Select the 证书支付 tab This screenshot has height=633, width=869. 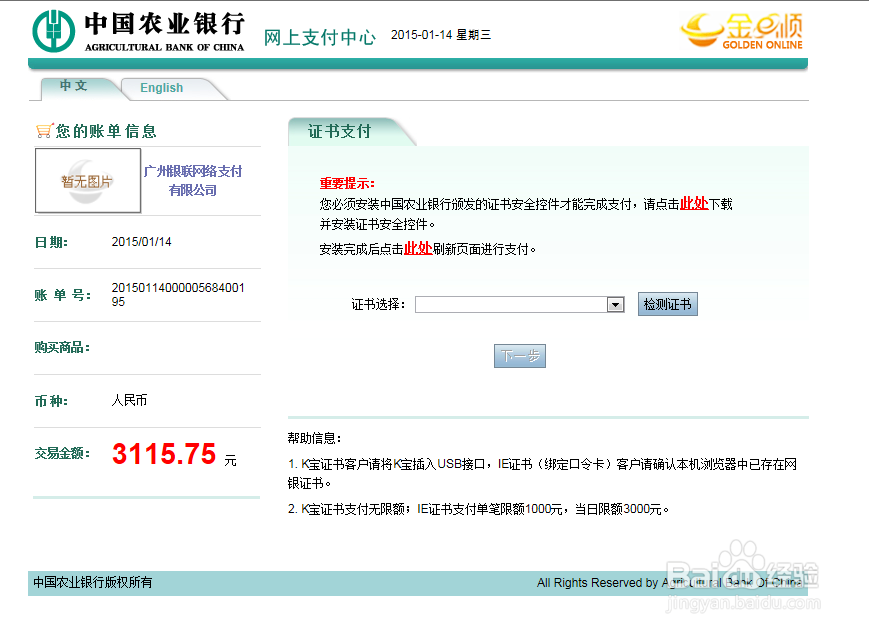(x=339, y=131)
